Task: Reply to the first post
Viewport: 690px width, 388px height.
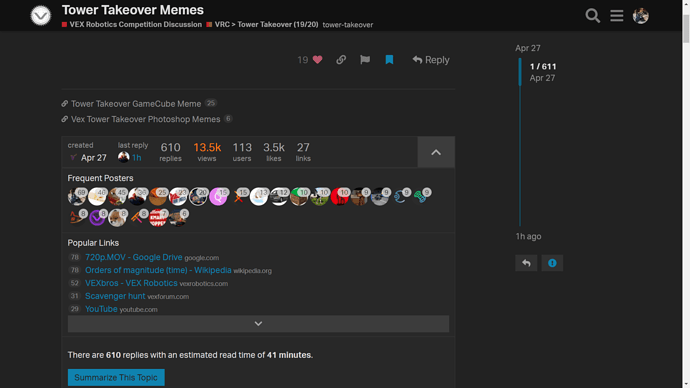Action: coord(431,59)
